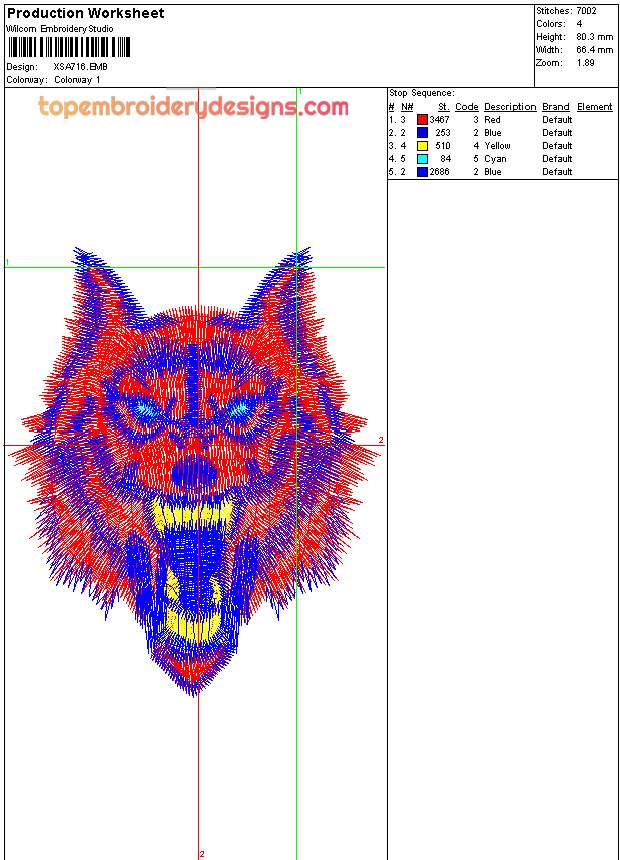Click the blue swatch next to stitch count 253

point(422,133)
